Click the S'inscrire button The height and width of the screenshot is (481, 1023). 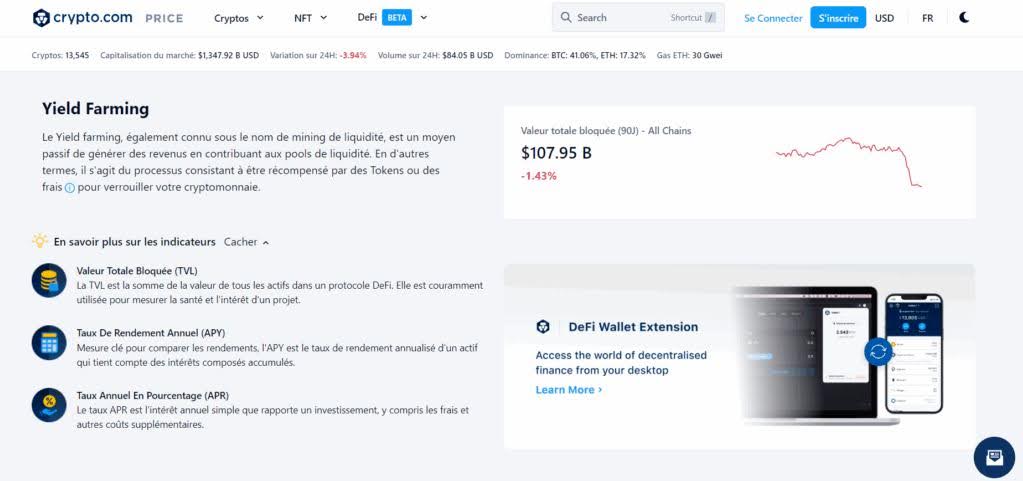click(x=837, y=18)
